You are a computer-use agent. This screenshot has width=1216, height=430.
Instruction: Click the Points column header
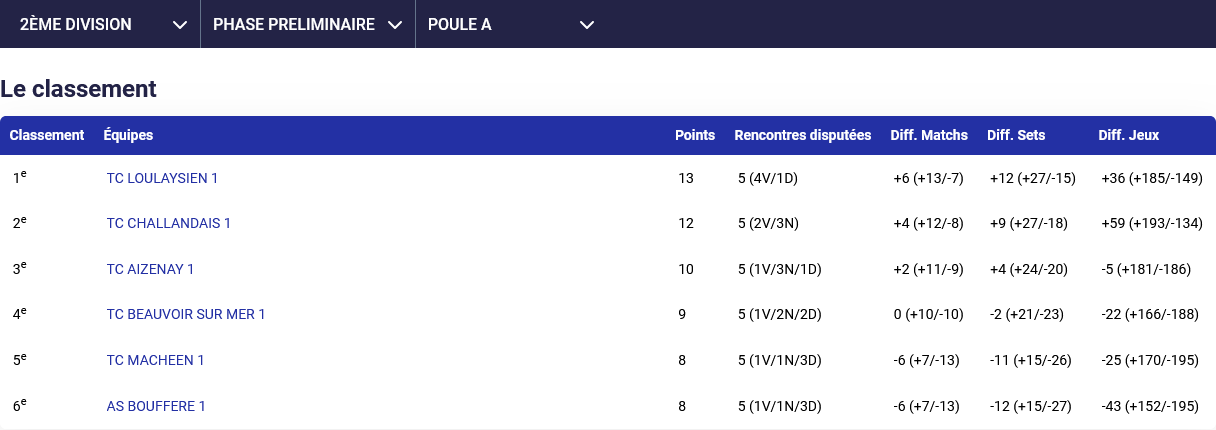[x=695, y=135]
